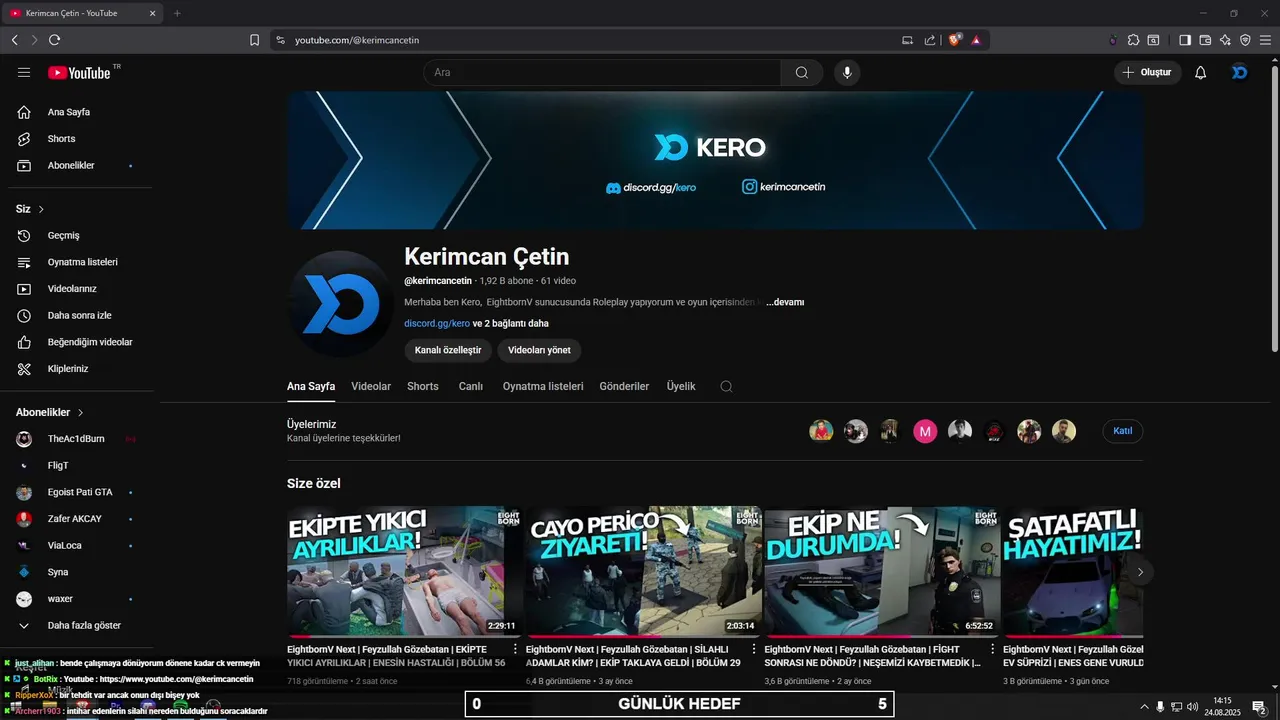Open Daha sonra izle
This screenshot has width=1280, height=720.
pos(80,315)
